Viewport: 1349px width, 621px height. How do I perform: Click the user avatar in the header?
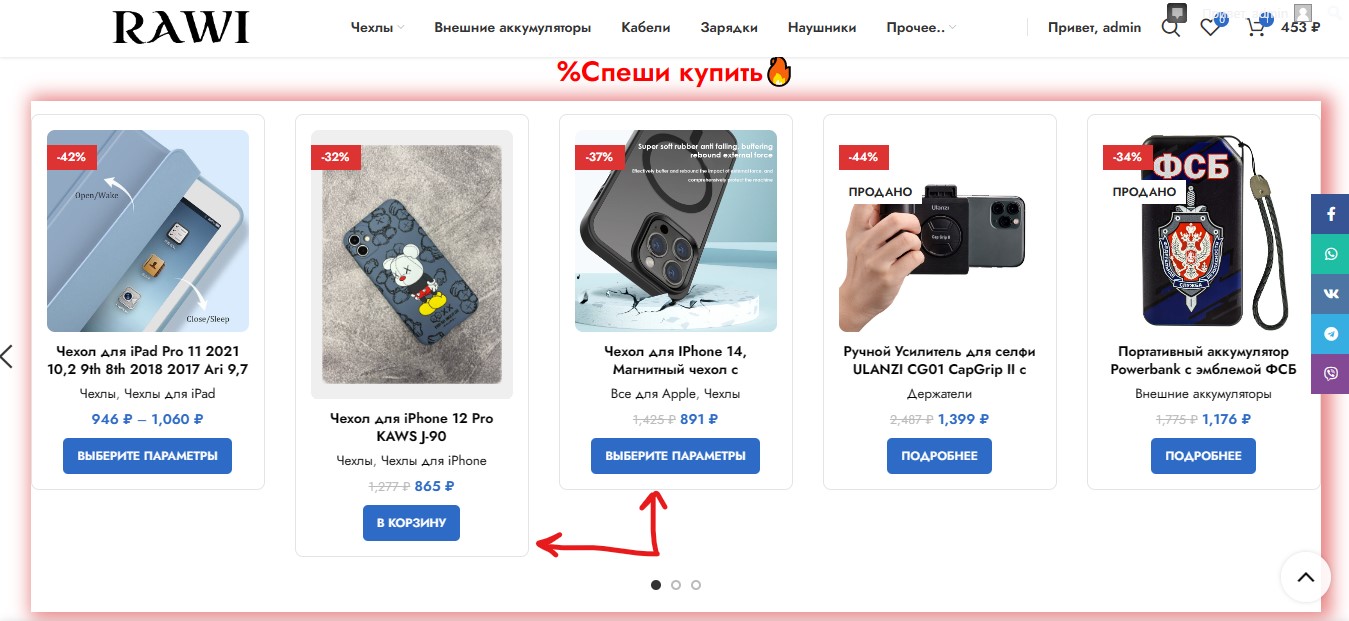point(1301,12)
